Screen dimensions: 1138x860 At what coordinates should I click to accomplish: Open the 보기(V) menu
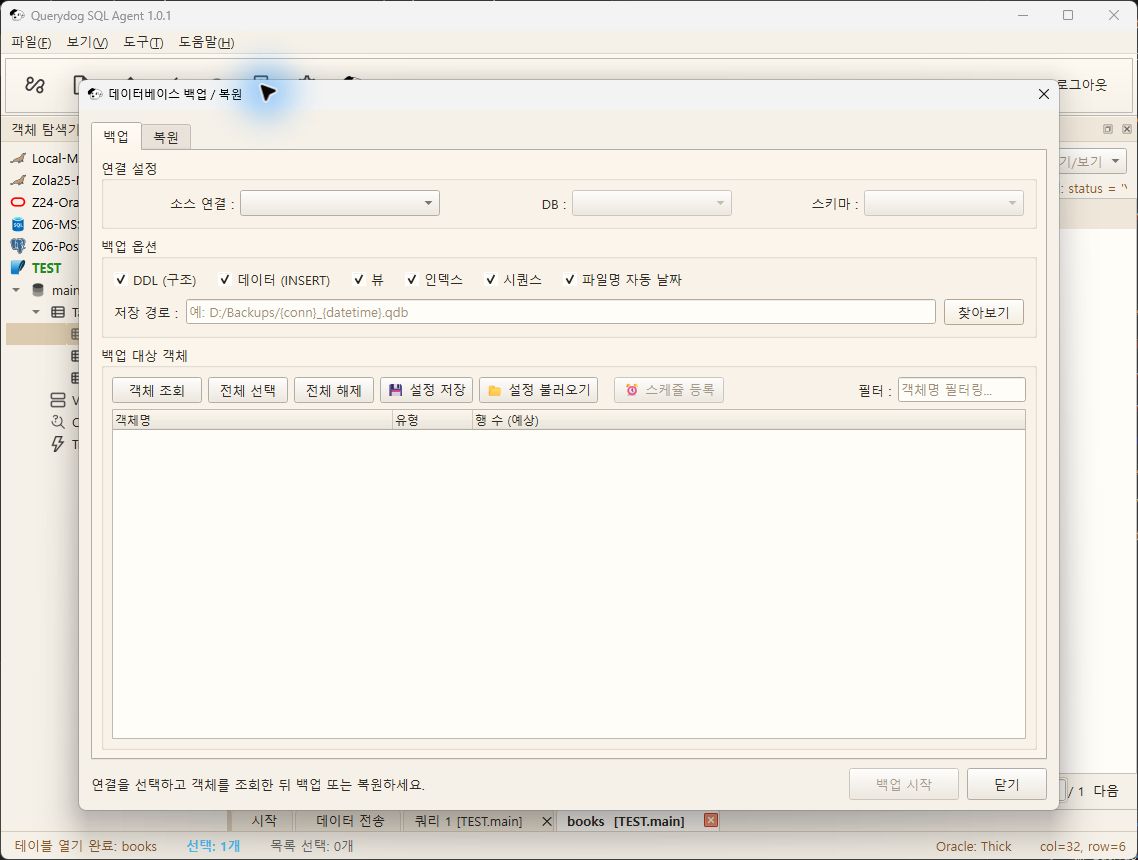coord(87,42)
